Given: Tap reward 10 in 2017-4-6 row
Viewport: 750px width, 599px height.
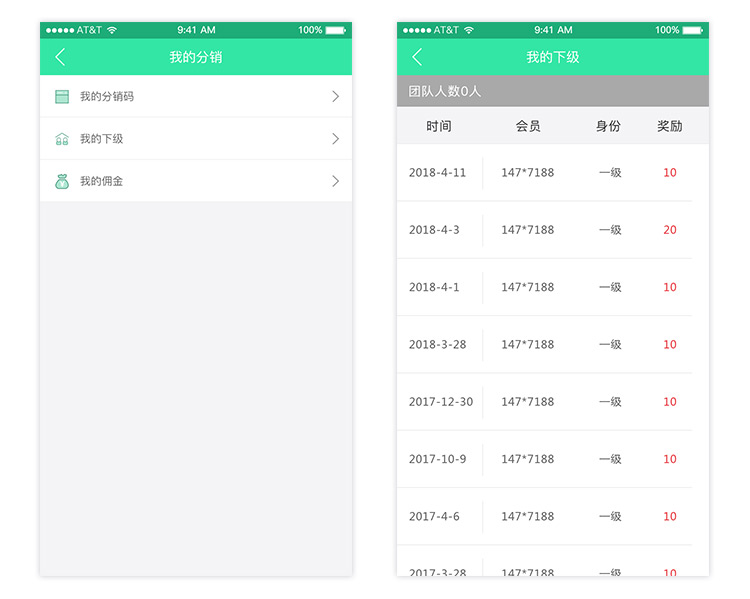Looking at the screenshot, I should coord(670,517).
